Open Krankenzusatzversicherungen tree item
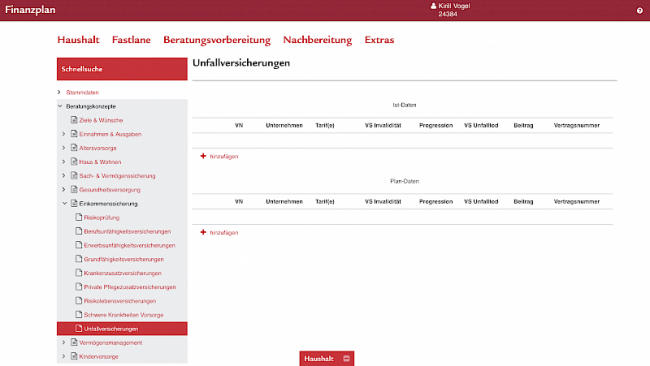This screenshot has width=650, height=366. tap(123, 273)
